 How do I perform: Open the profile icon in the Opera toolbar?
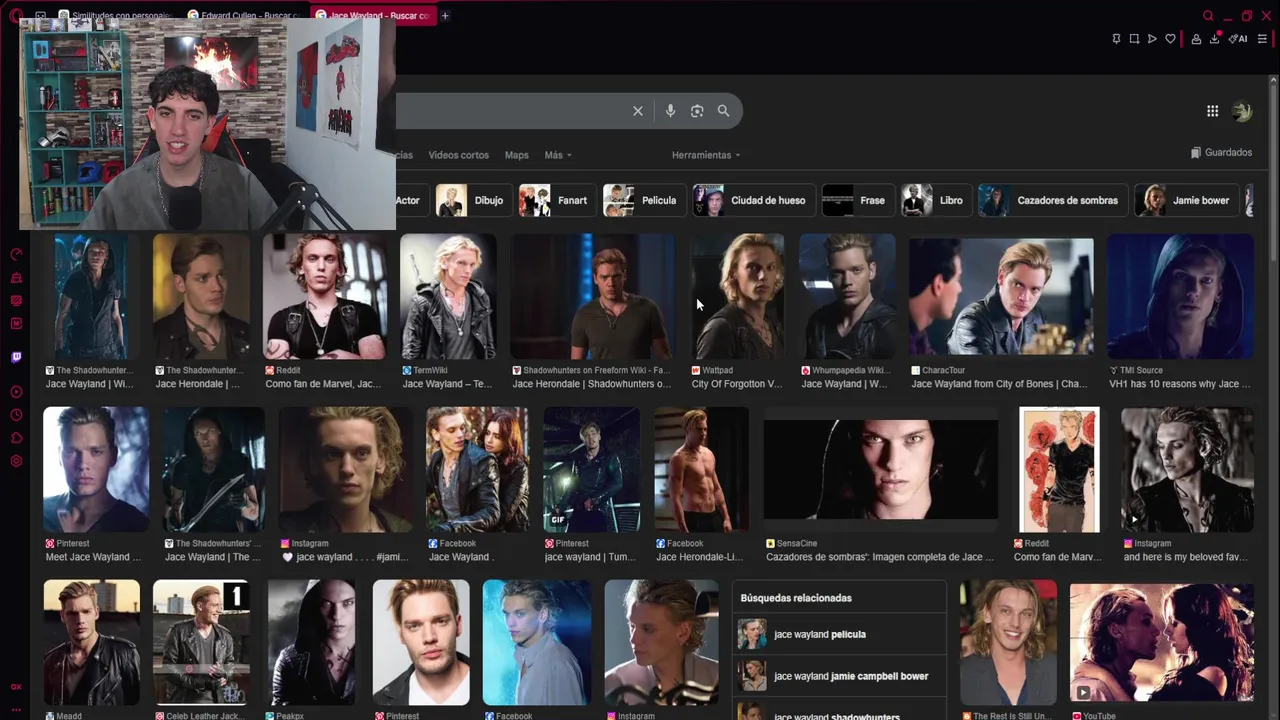click(x=1196, y=39)
